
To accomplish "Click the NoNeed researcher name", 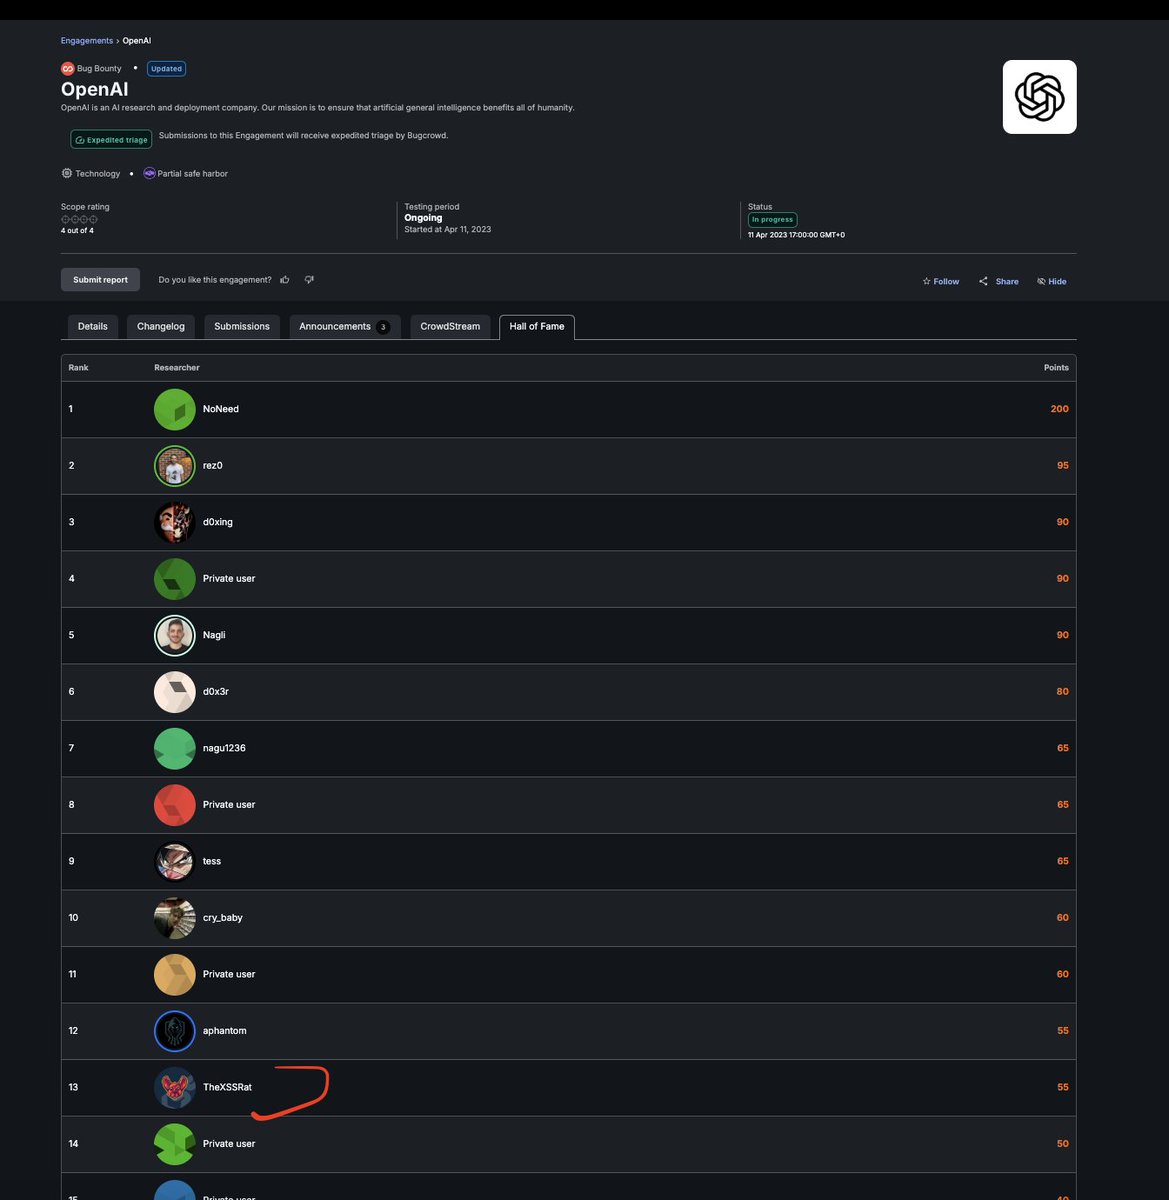I will pos(221,409).
